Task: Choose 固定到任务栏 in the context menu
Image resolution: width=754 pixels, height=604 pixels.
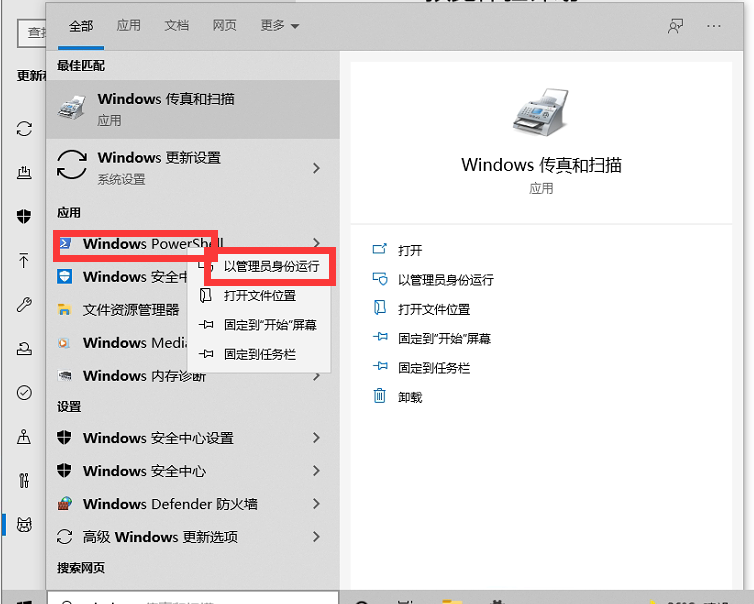Action: 259,354
